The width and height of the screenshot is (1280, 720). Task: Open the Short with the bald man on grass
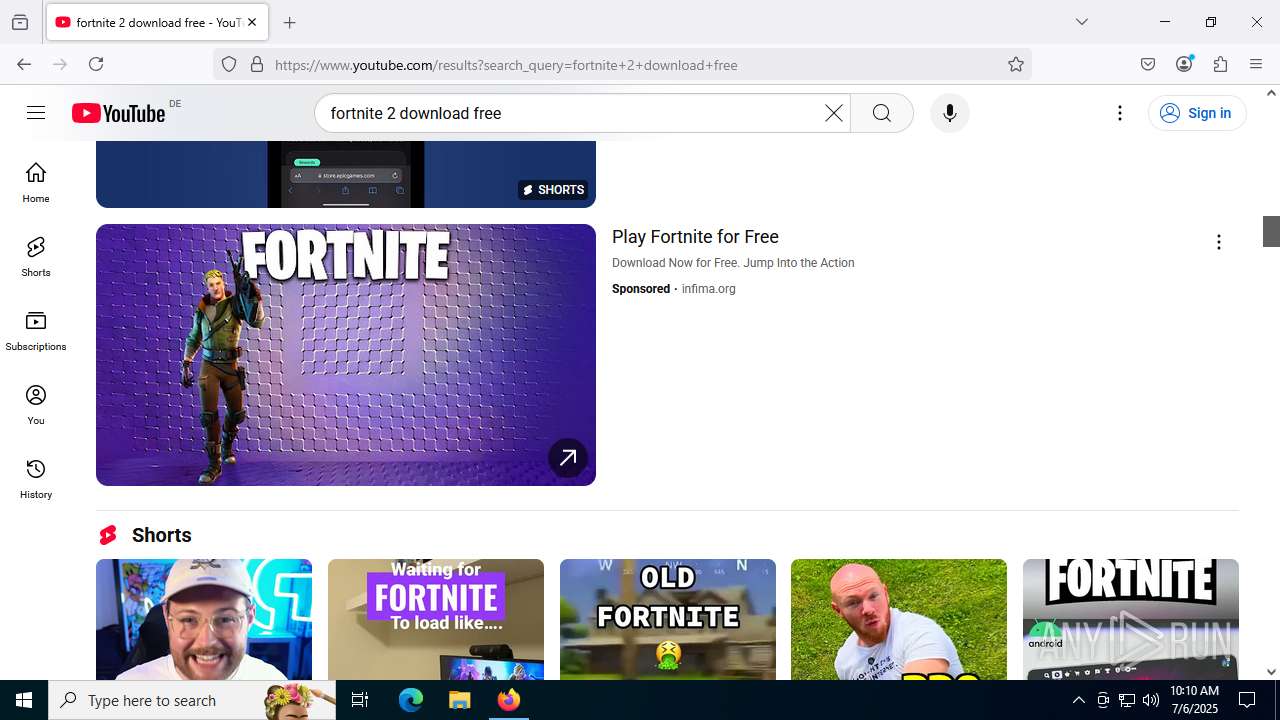point(899,619)
